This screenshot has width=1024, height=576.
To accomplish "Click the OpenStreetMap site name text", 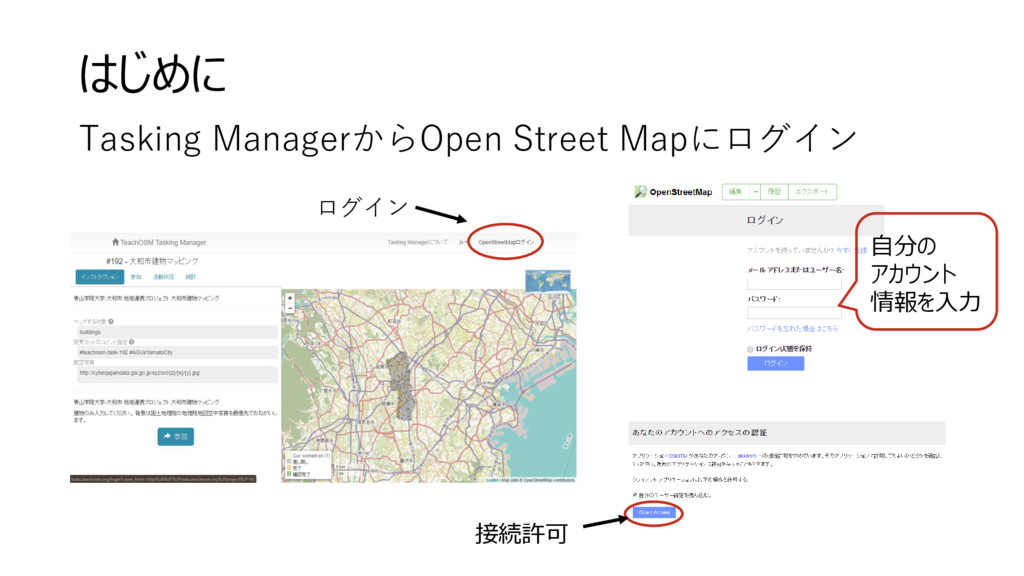I will (x=680, y=192).
